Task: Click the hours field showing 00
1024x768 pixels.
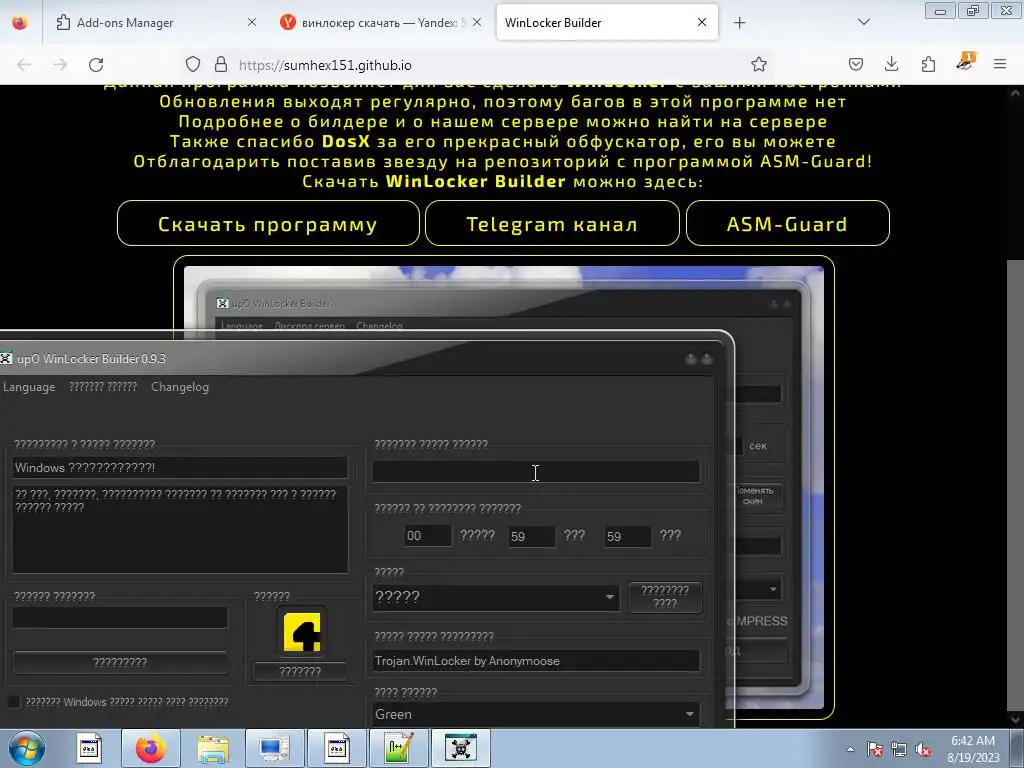Action: click(428, 536)
